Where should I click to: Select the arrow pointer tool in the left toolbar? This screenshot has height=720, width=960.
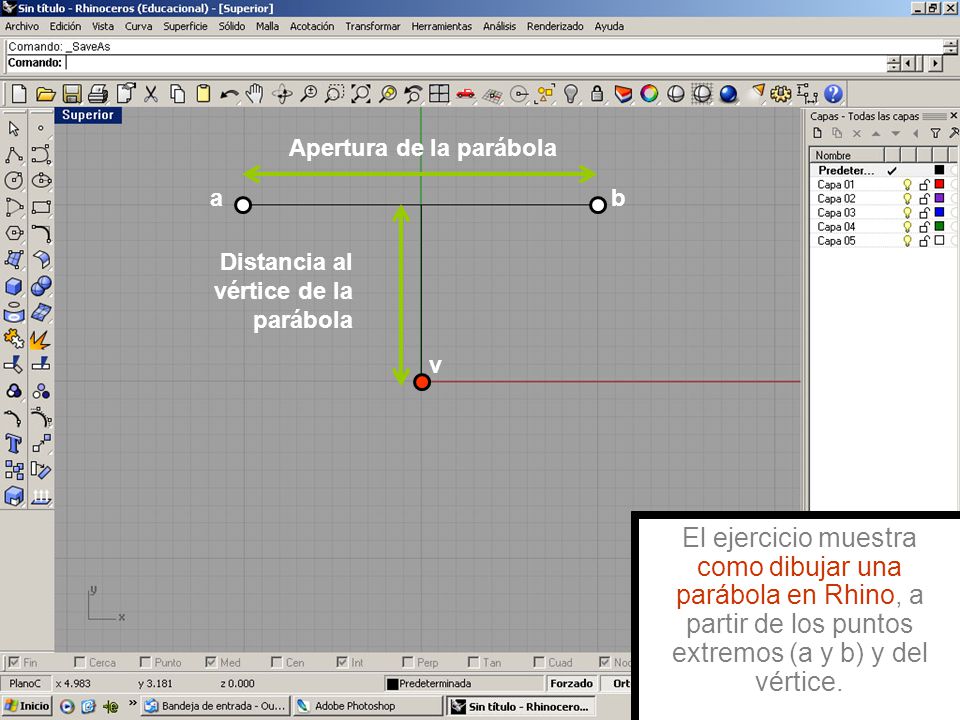(13, 128)
